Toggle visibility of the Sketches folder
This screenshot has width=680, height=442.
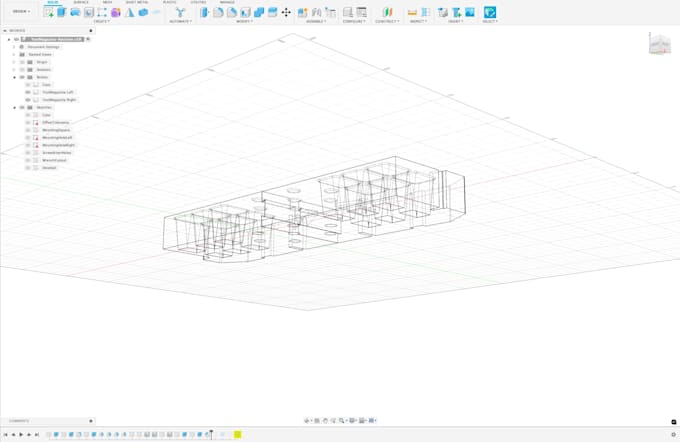(22, 107)
